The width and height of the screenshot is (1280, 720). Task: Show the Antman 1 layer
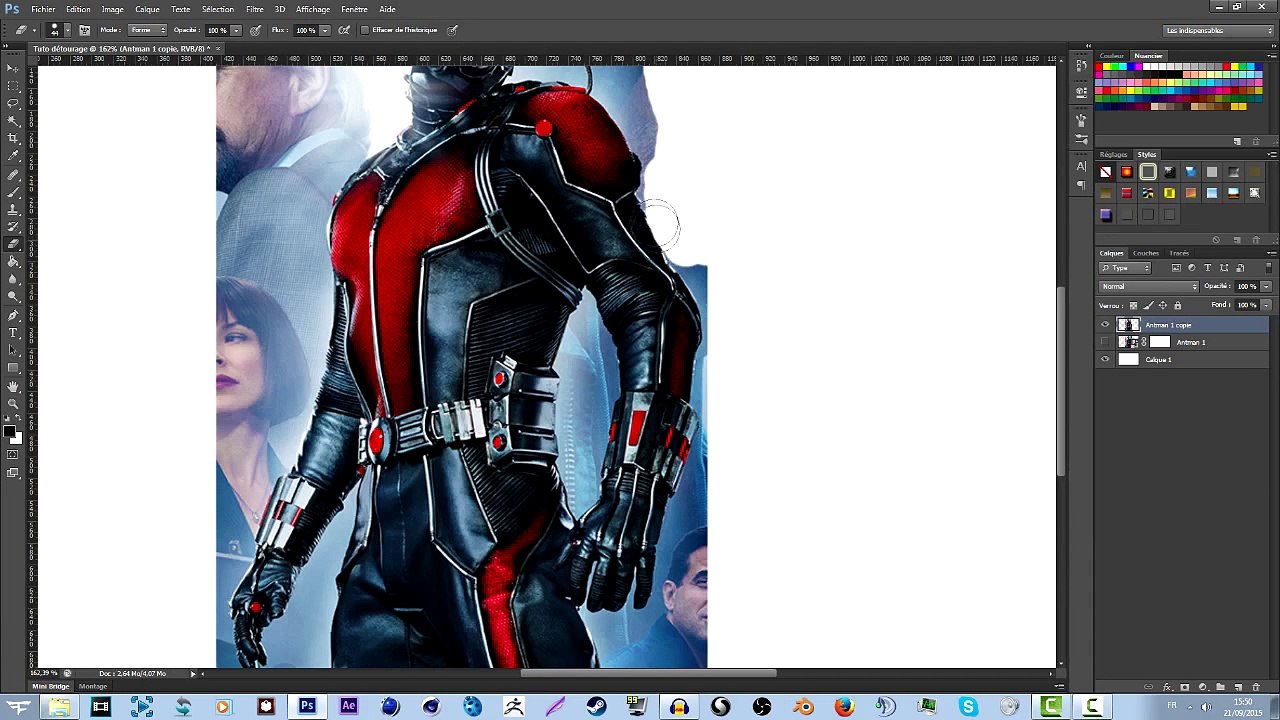click(1105, 342)
